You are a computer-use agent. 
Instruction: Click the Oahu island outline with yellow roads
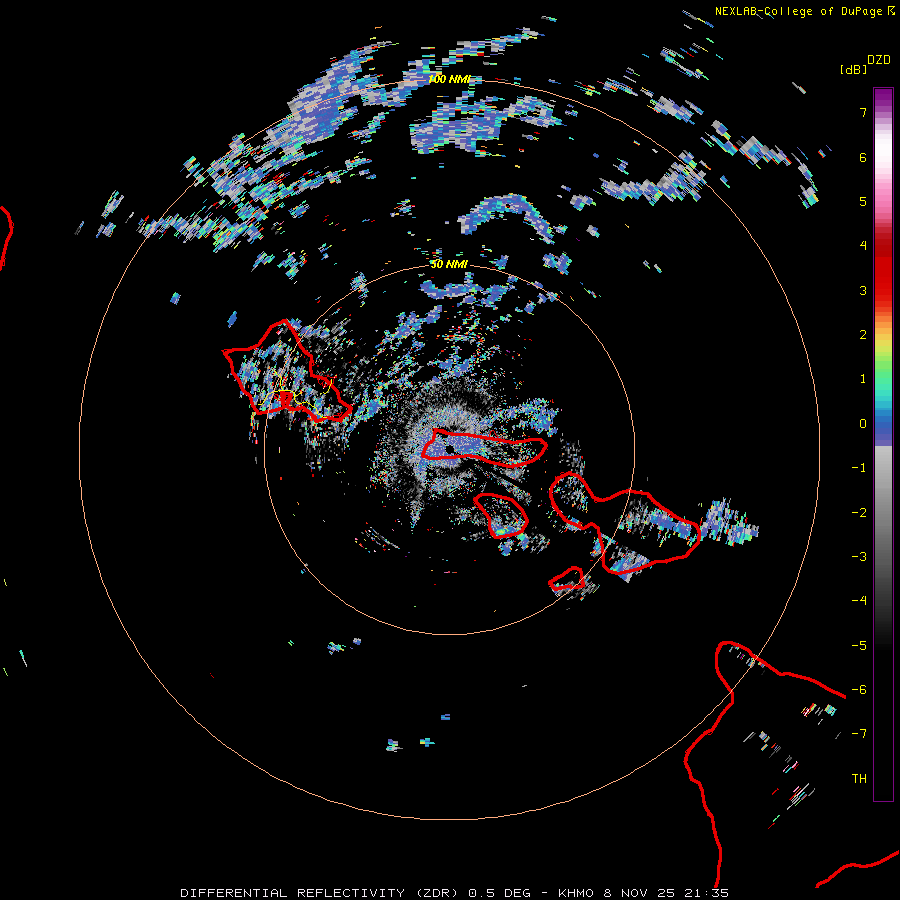click(x=286, y=371)
